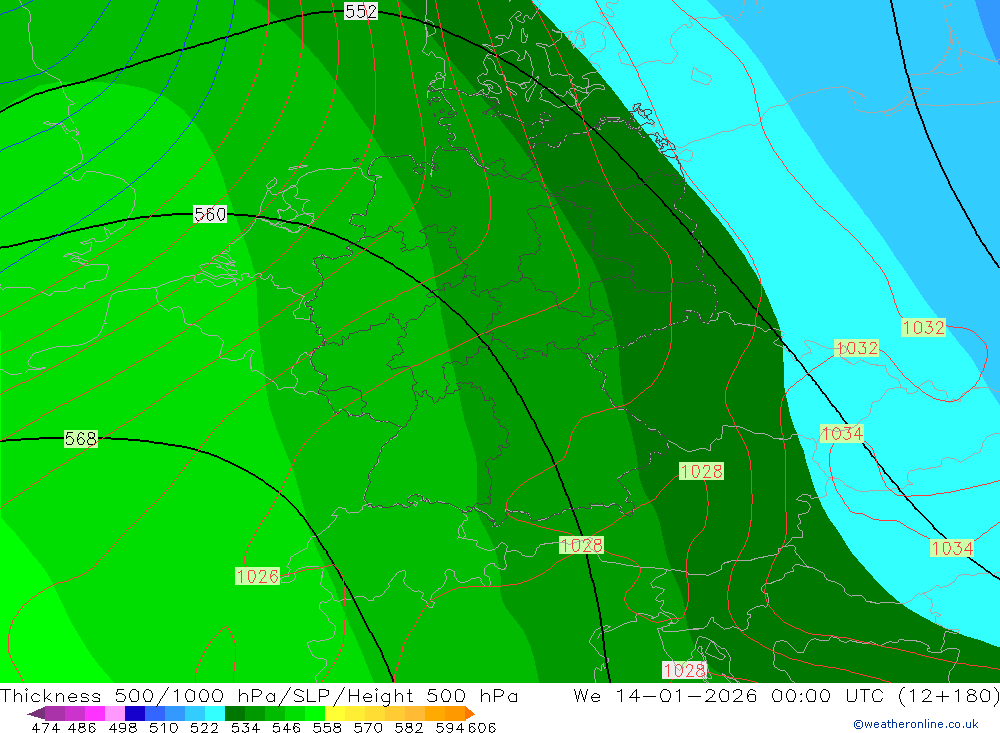Image resolution: width=1000 pixels, height=733 pixels.
Task: Click the 1026 pressure isobar label
Action: pyautogui.click(x=258, y=576)
